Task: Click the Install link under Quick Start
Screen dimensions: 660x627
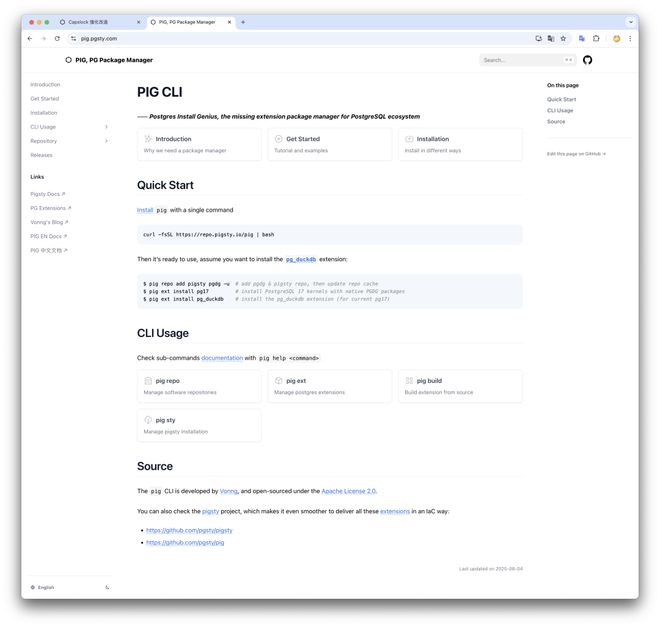Action: (145, 210)
